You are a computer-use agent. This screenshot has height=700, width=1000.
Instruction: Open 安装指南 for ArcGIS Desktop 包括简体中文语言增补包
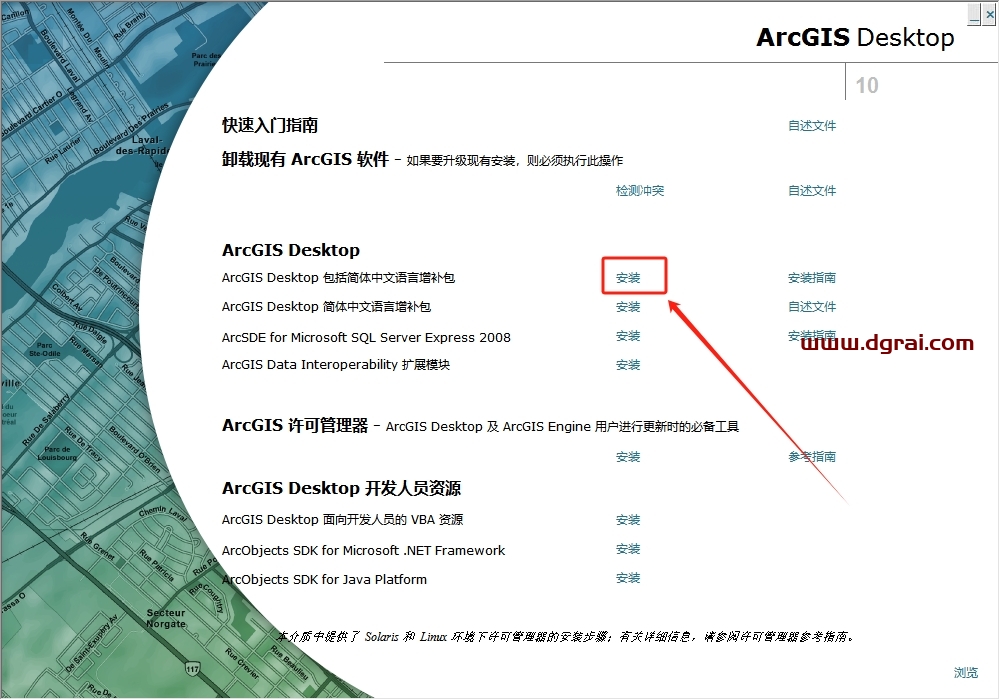pyautogui.click(x=812, y=278)
